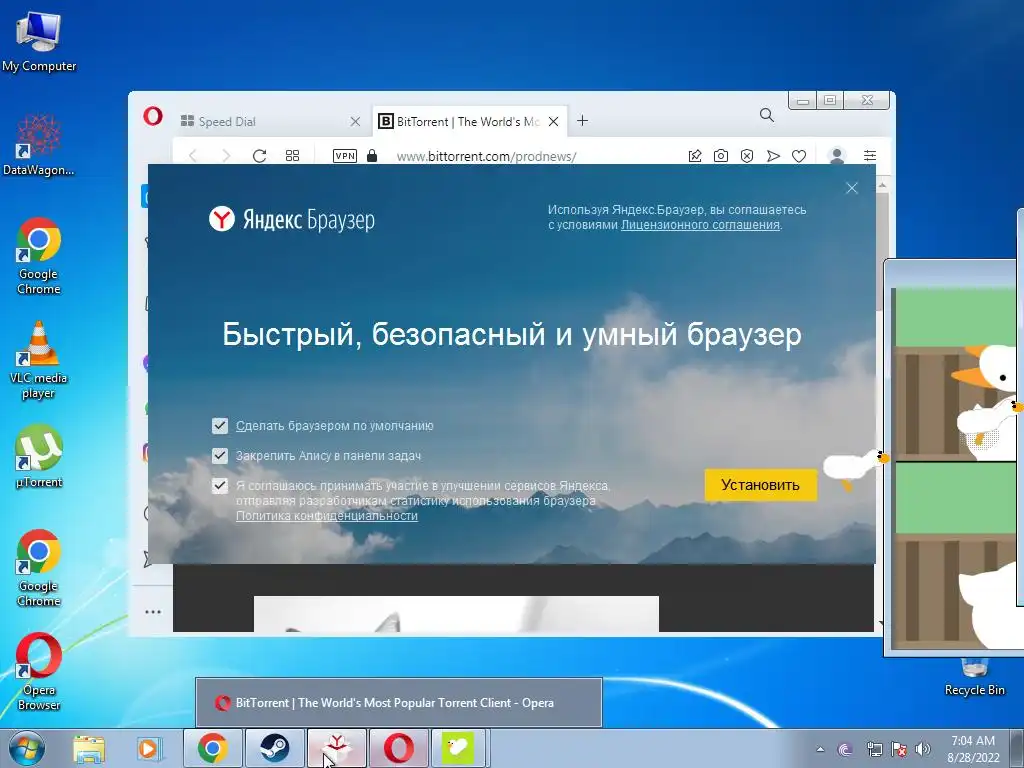Viewport: 1024px width, 768px height.
Task: Select the DataWagon desktop shortcut
Action: tap(39, 144)
